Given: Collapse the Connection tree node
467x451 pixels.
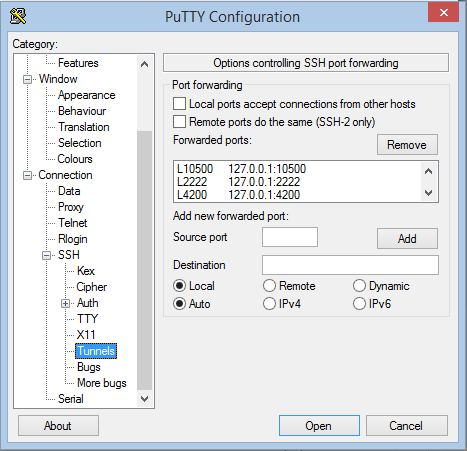Looking at the screenshot, I should tap(27, 175).
